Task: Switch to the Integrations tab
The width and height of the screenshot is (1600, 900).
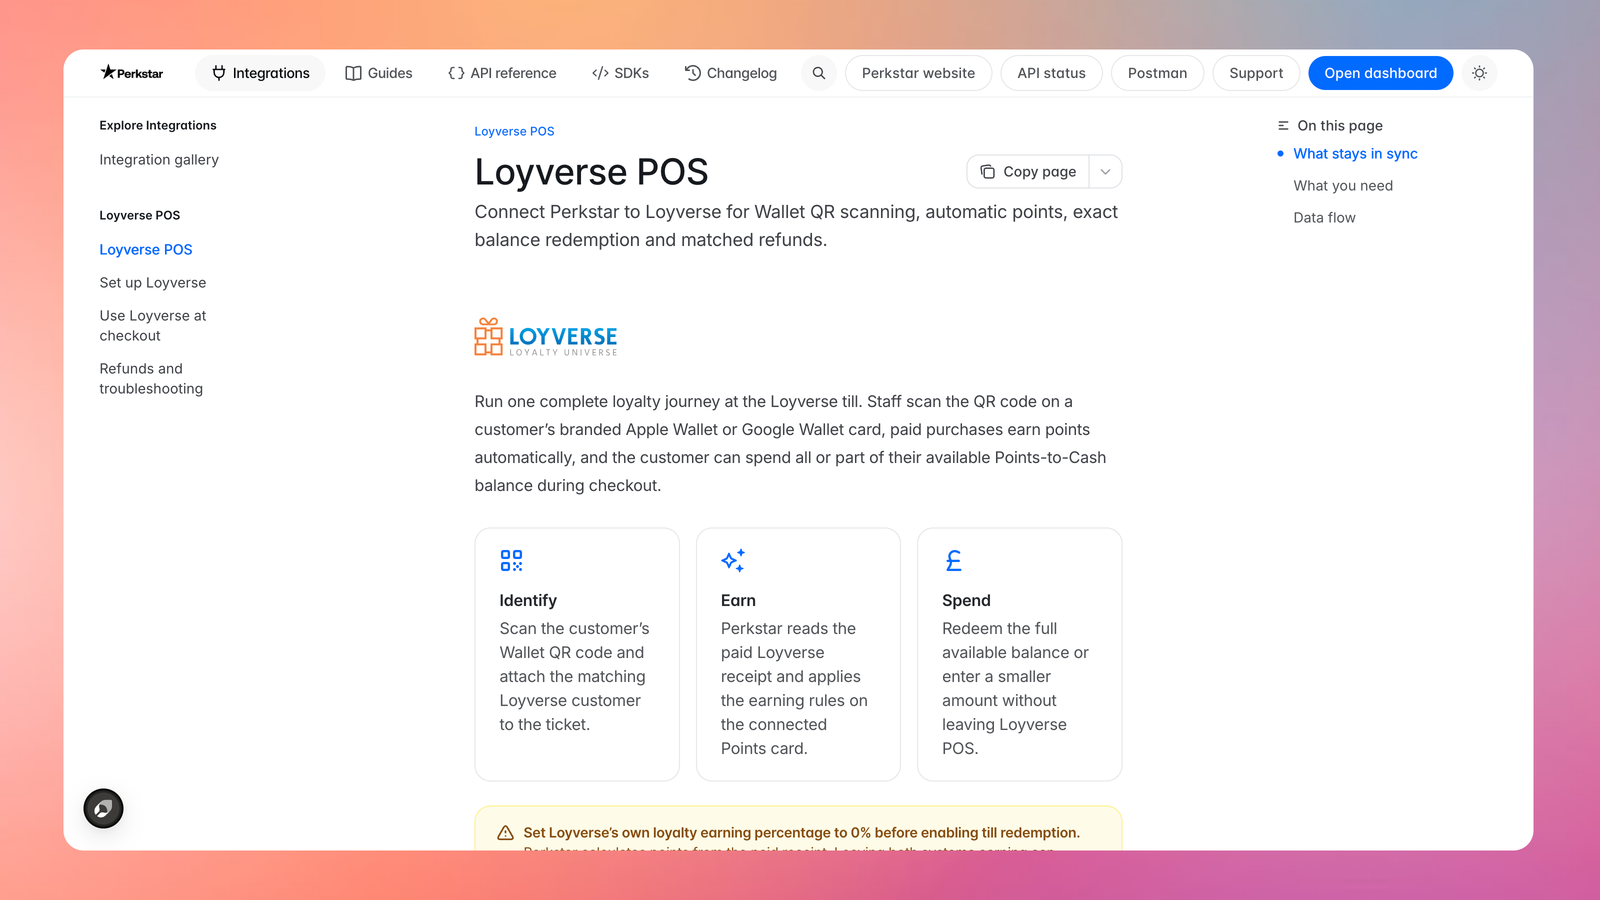Action: pyautogui.click(x=260, y=73)
